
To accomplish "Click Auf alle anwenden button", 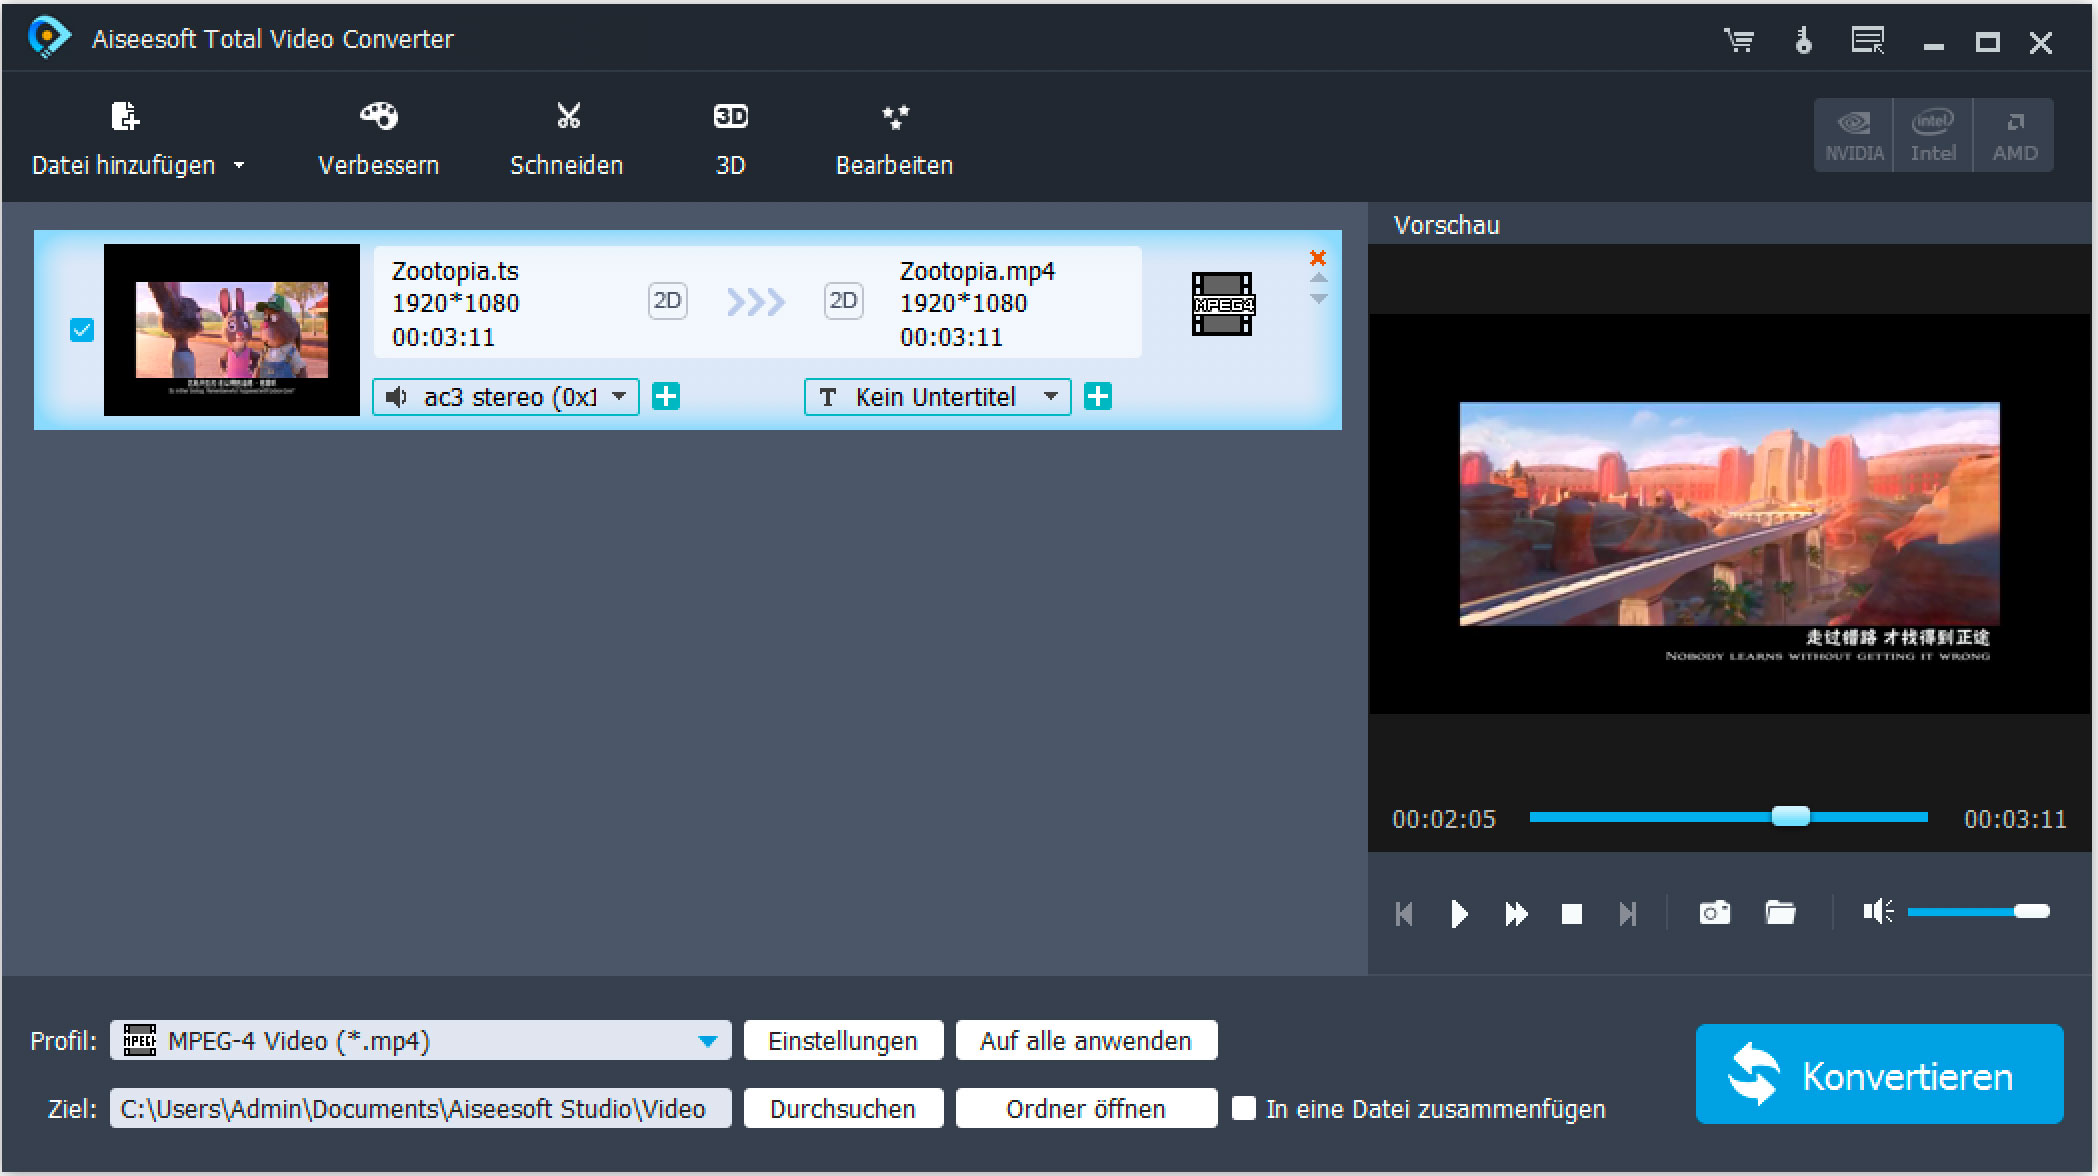I will (x=1086, y=1040).
